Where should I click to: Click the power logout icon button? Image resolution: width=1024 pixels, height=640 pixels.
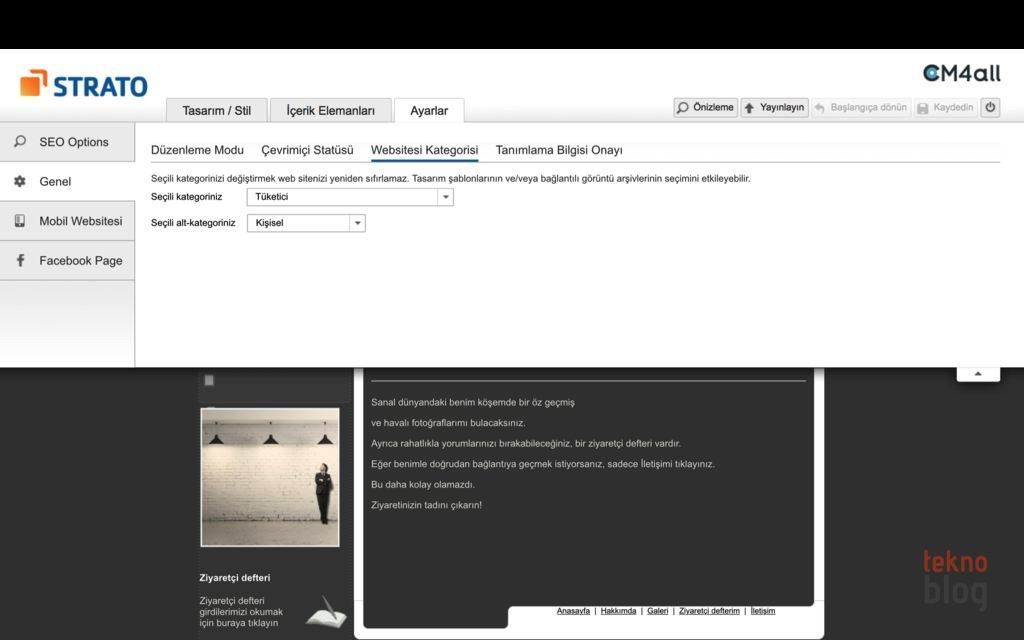click(x=990, y=108)
